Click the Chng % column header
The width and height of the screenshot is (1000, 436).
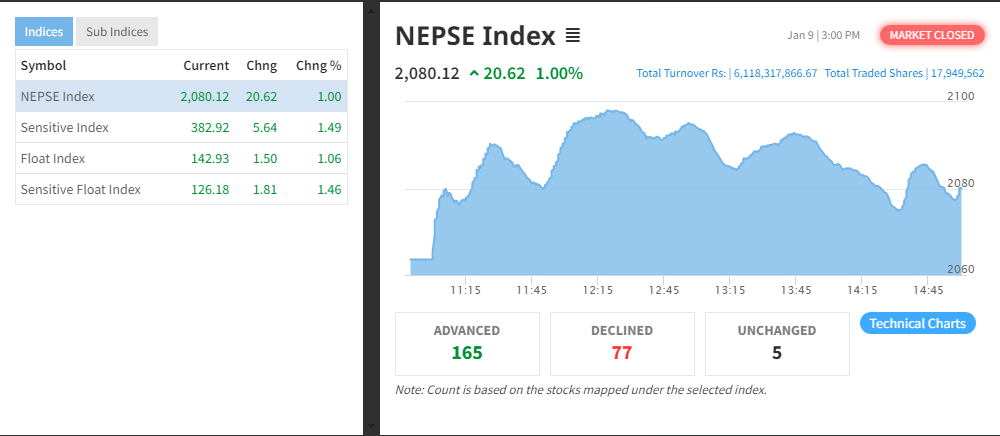(x=319, y=66)
